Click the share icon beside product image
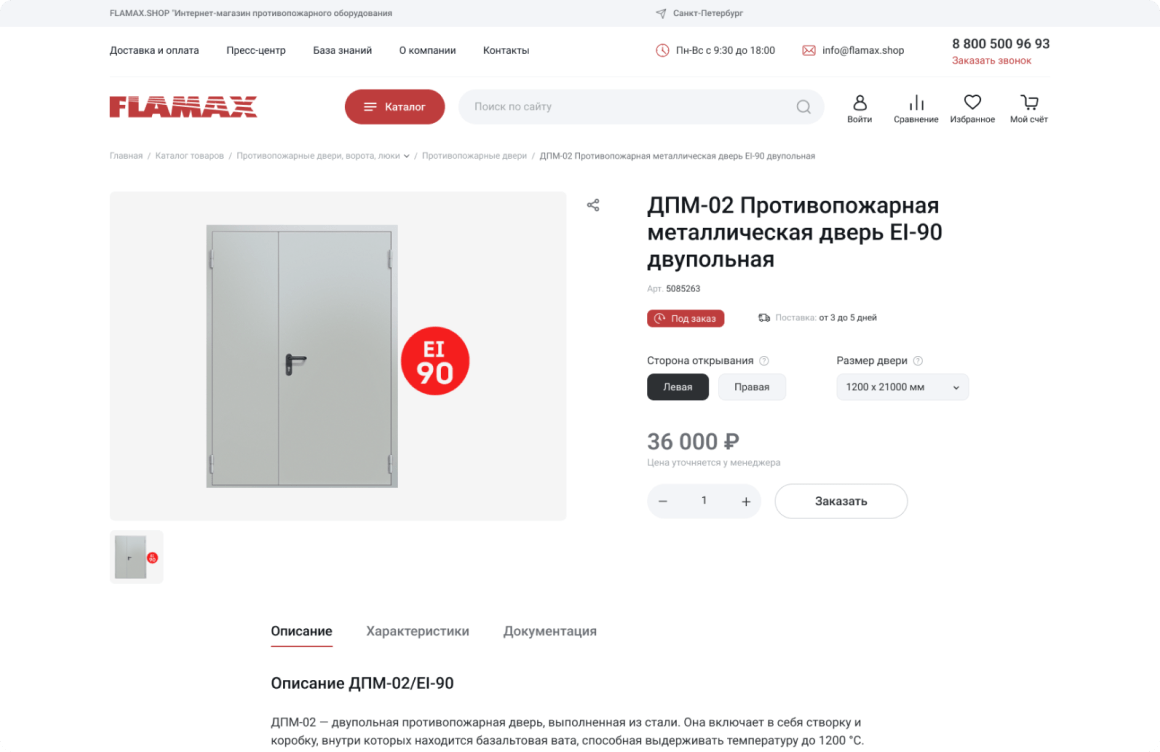Screen dimensions: 1160x752 [593, 205]
